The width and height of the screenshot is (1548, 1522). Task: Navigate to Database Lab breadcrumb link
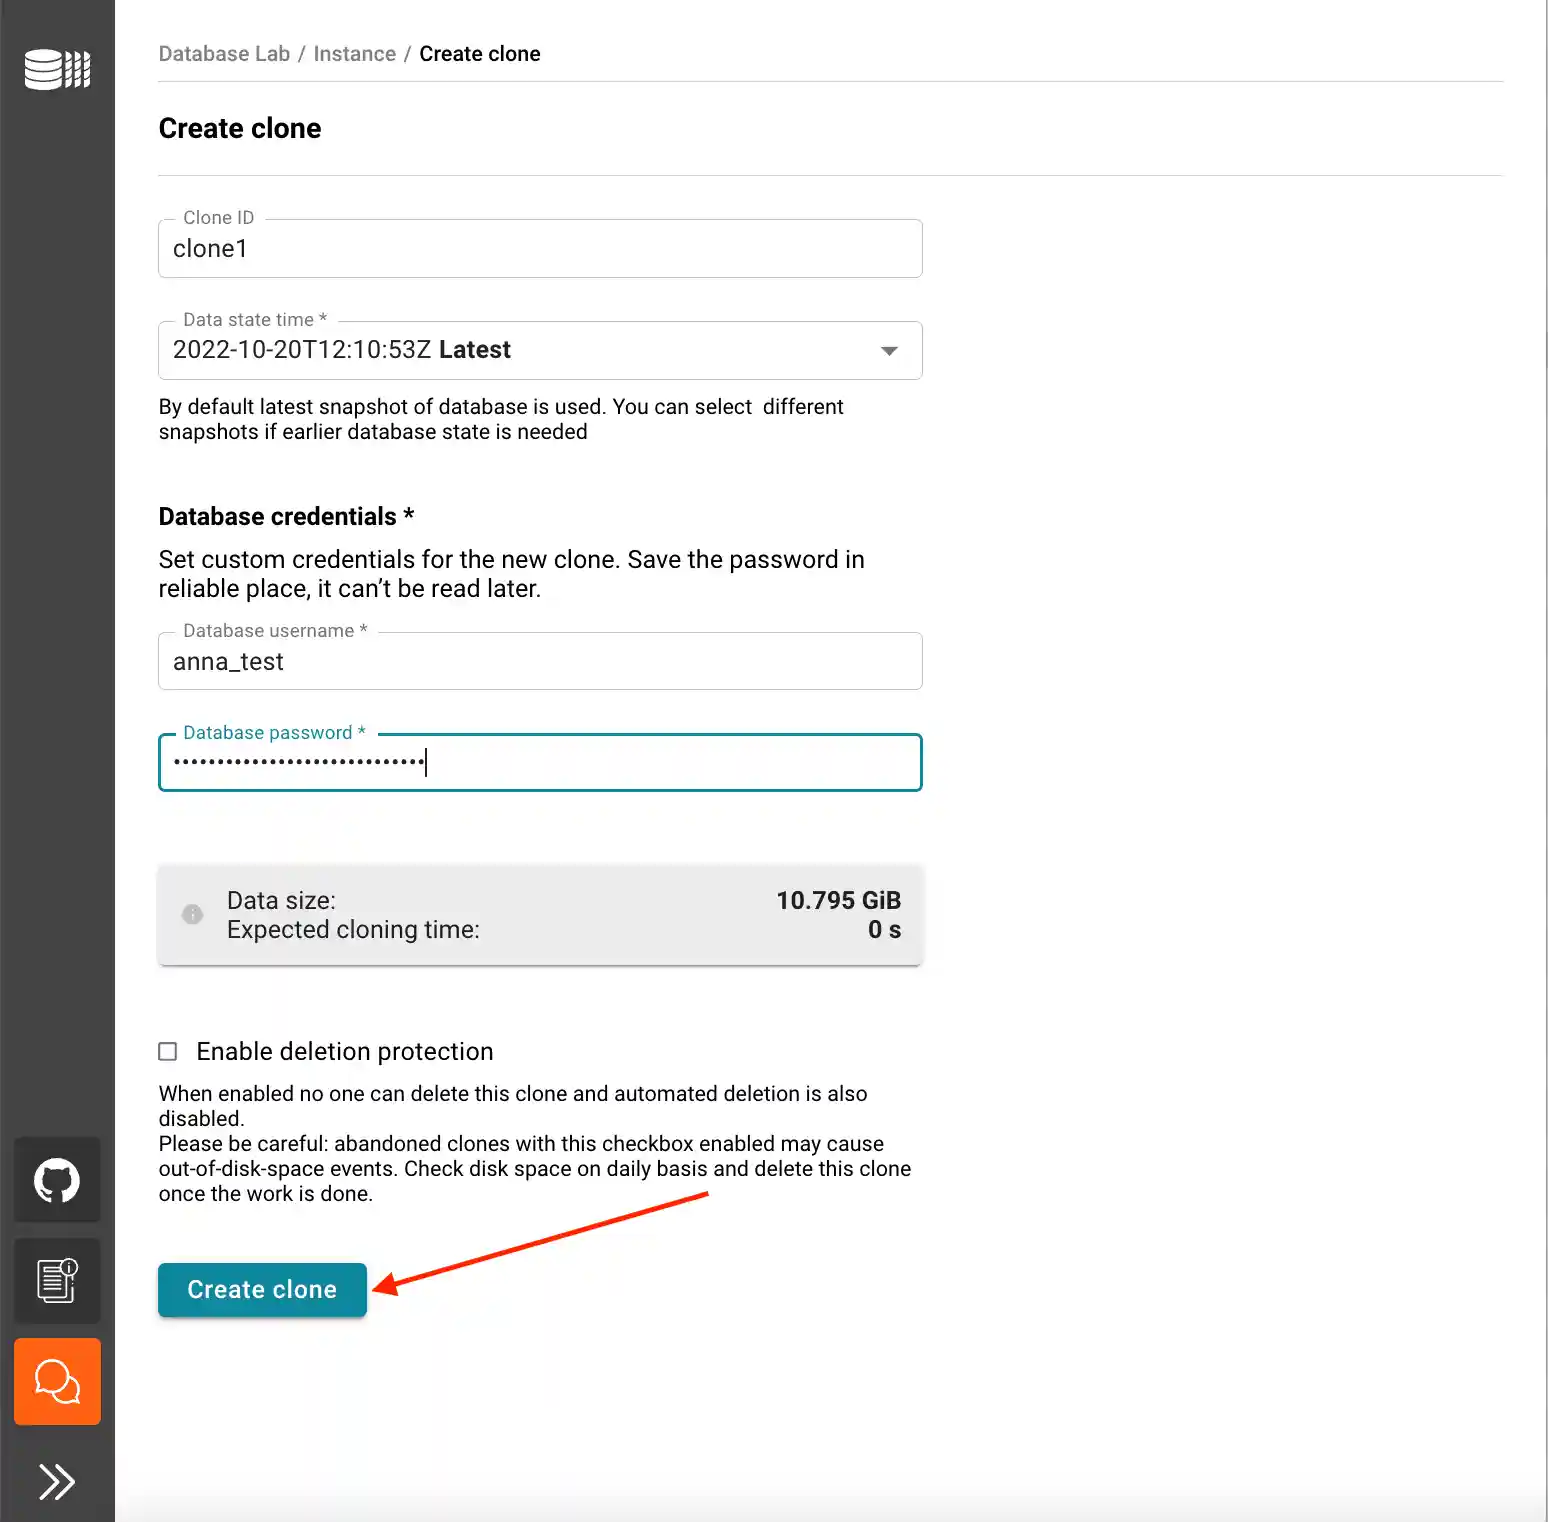224,53
